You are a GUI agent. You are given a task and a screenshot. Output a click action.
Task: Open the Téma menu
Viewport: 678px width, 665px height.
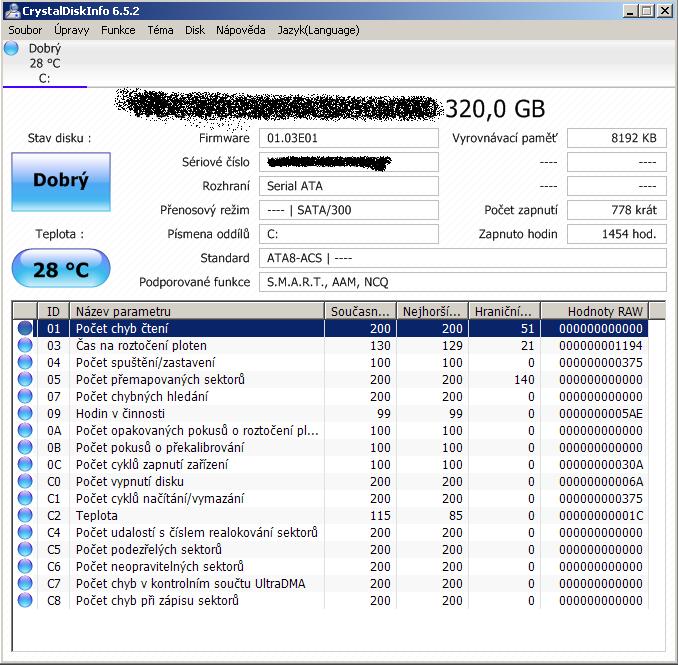(160, 30)
